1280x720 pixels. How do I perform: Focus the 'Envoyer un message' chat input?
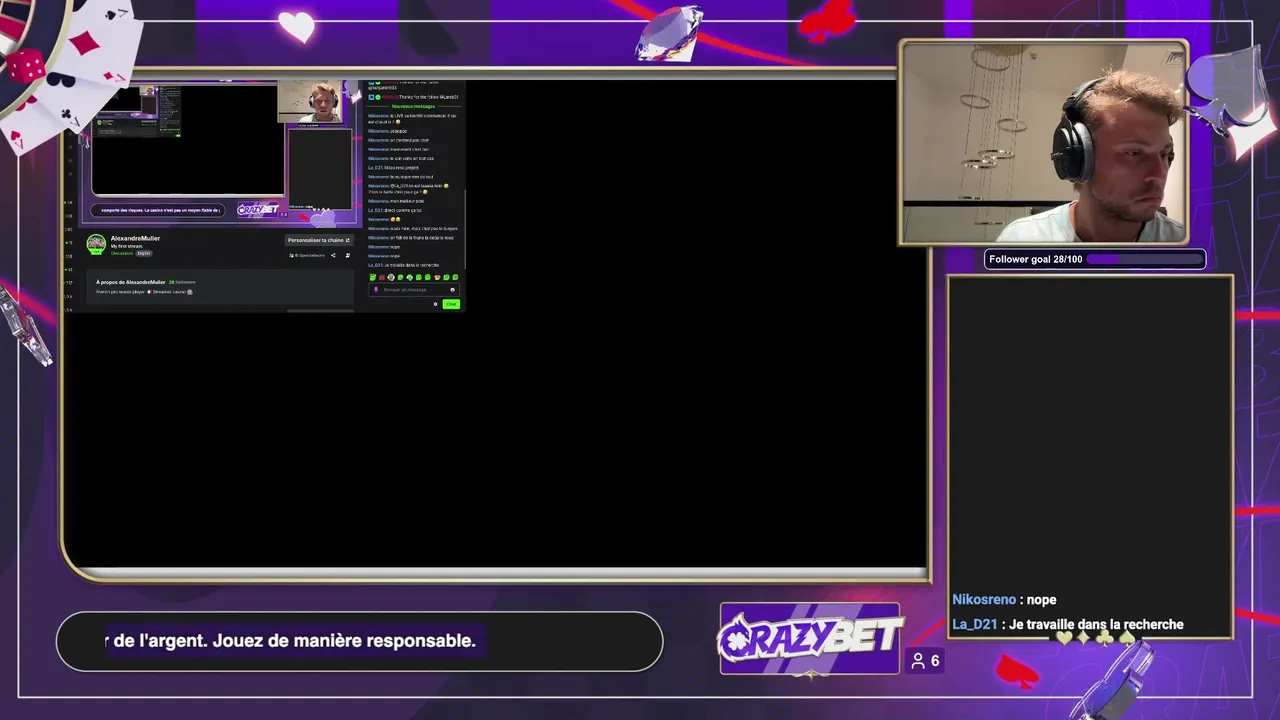[x=414, y=290]
